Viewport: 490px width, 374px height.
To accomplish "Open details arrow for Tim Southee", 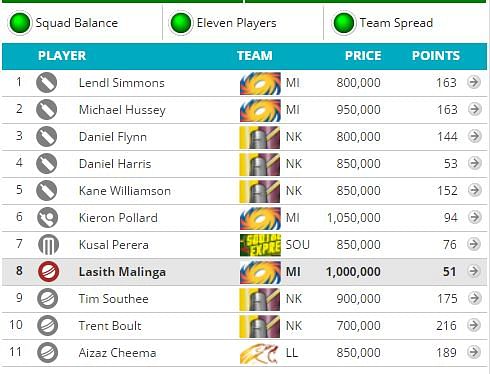I will click(474, 298).
